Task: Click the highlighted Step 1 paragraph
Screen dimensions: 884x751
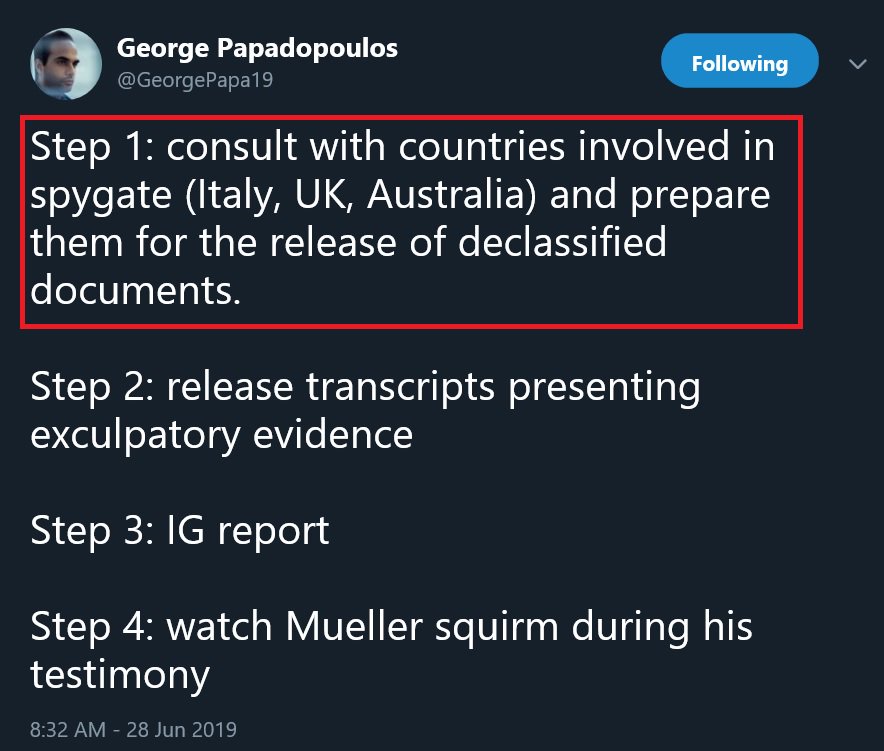Action: (x=410, y=220)
